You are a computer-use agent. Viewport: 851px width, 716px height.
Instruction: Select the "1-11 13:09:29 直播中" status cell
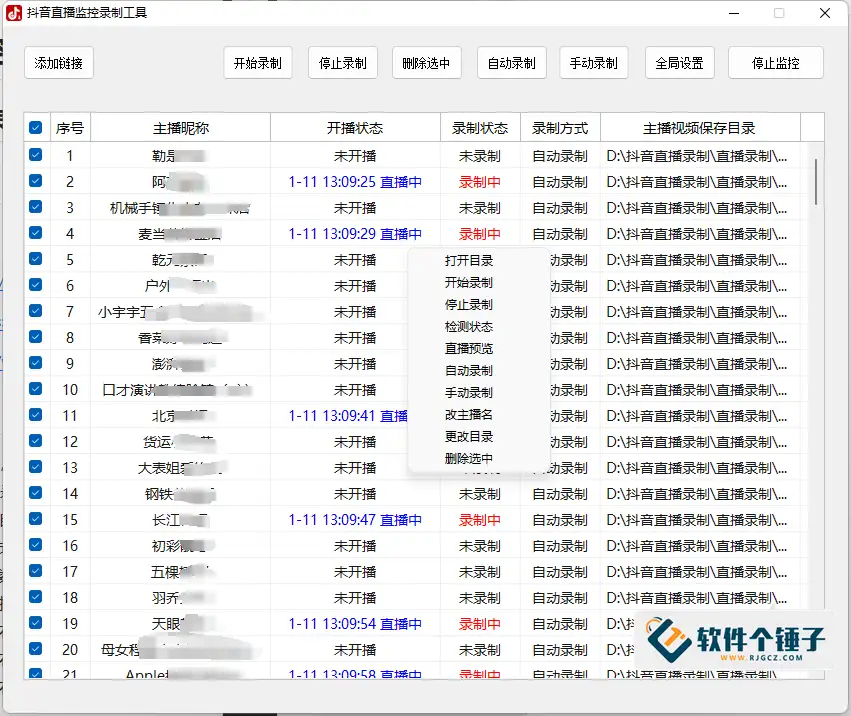pyautogui.click(x=355, y=233)
